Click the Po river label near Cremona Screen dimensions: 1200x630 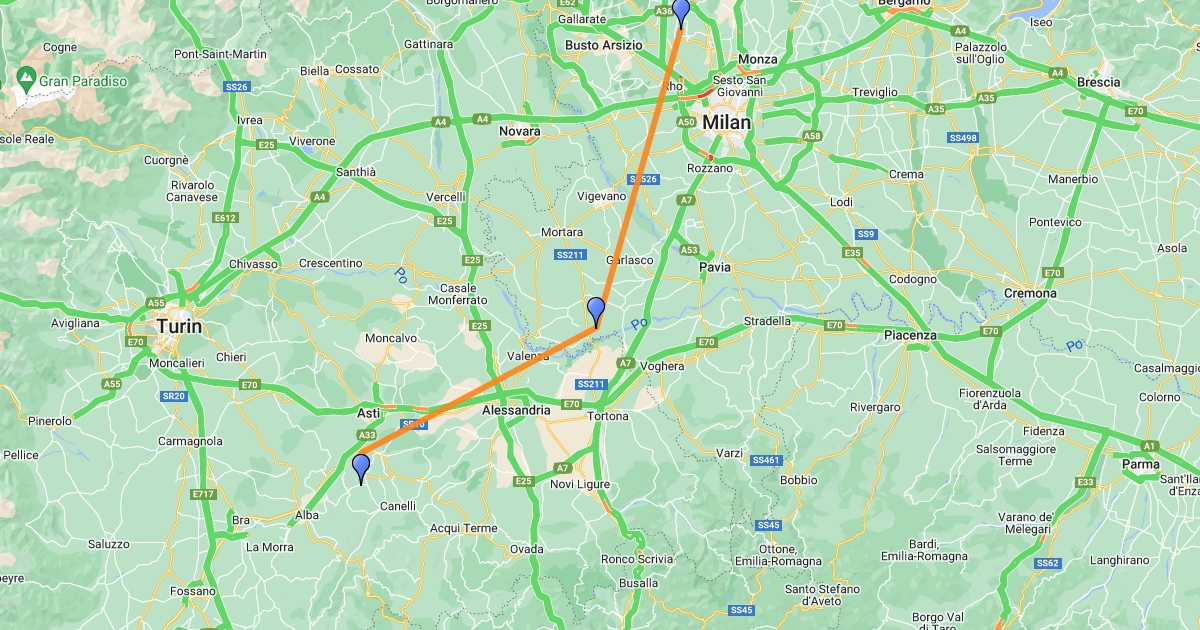point(1075,346)
